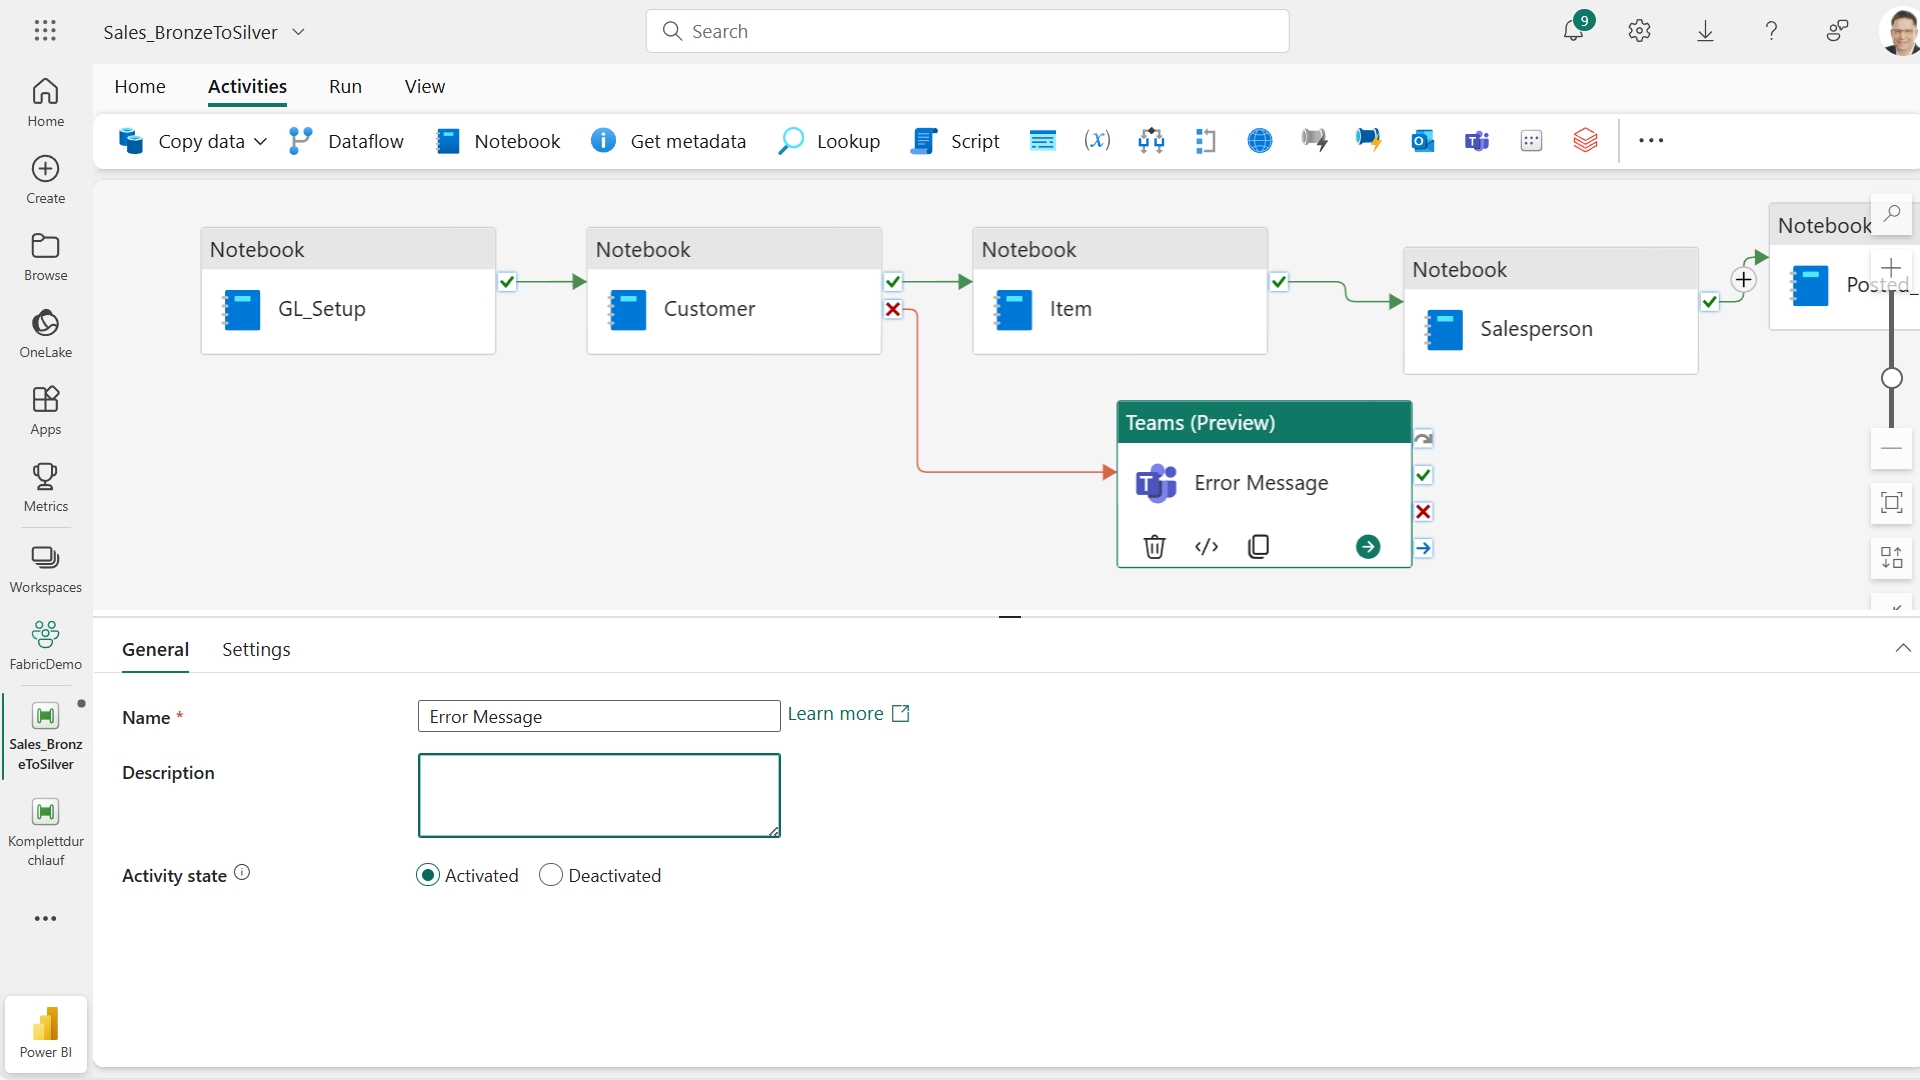Click the Script activity icon
1920x1080 pixels.
click(924, 140)
